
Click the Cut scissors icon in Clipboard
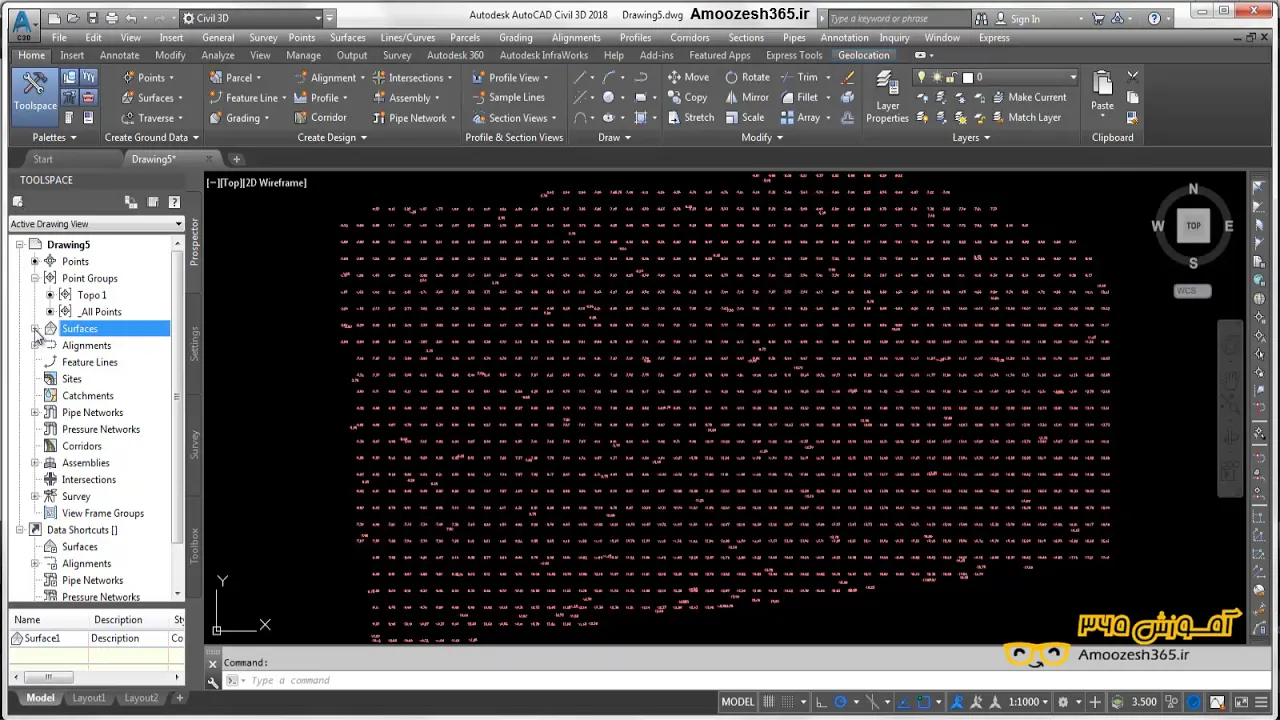click(1133, 77)
